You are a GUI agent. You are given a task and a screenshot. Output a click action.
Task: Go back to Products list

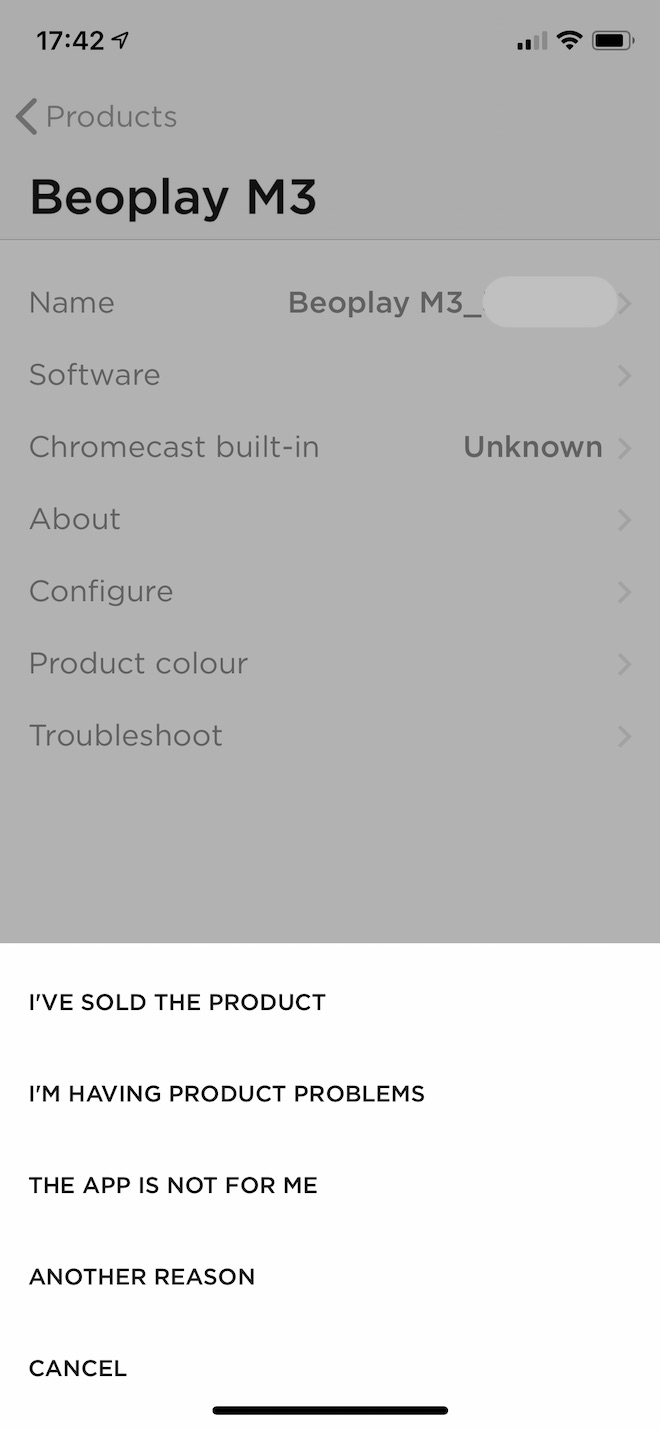point(111,117)
